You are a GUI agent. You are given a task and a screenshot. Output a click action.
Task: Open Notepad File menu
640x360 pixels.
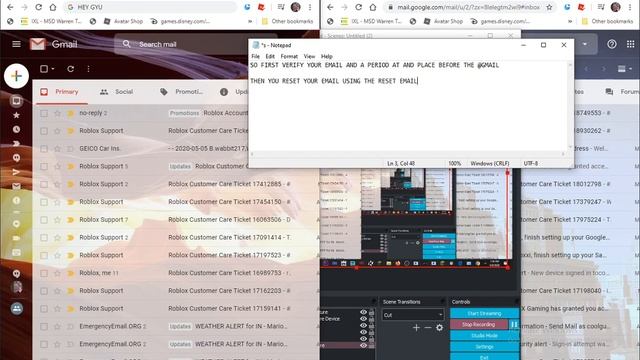[256, 56]
